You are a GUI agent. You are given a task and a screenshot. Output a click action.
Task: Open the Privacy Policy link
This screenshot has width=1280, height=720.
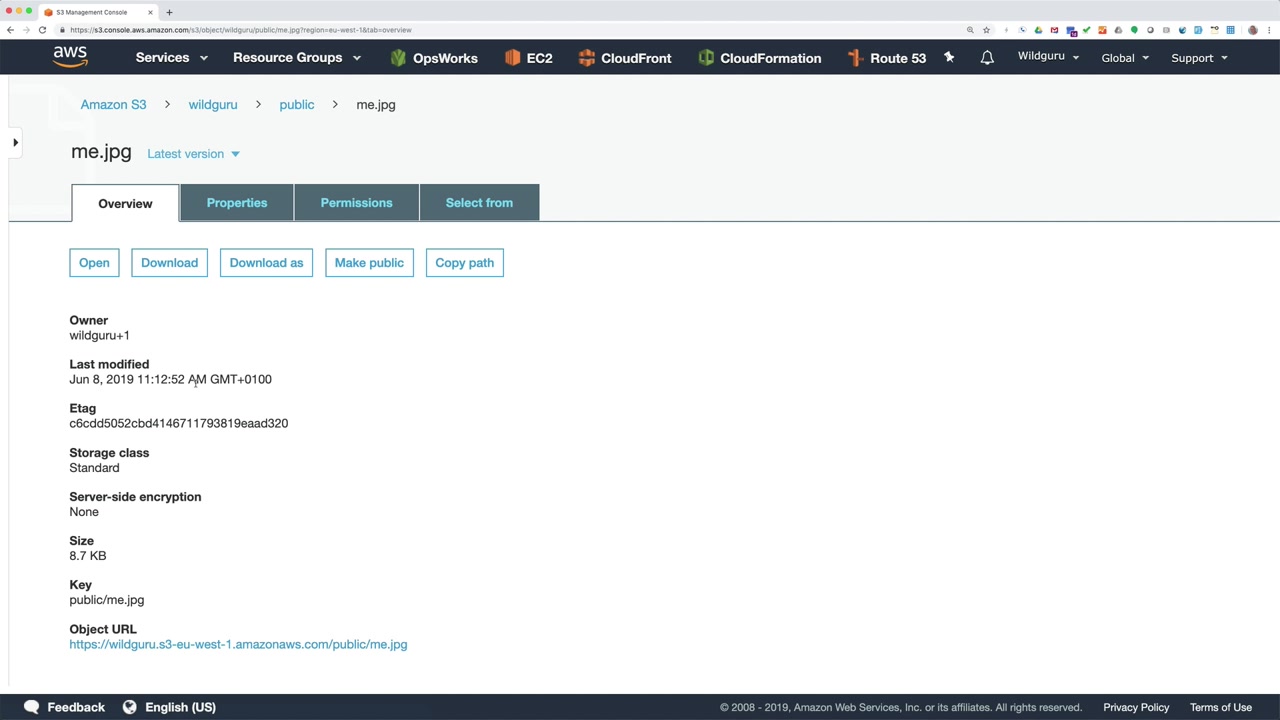[x=1136, y=707]
